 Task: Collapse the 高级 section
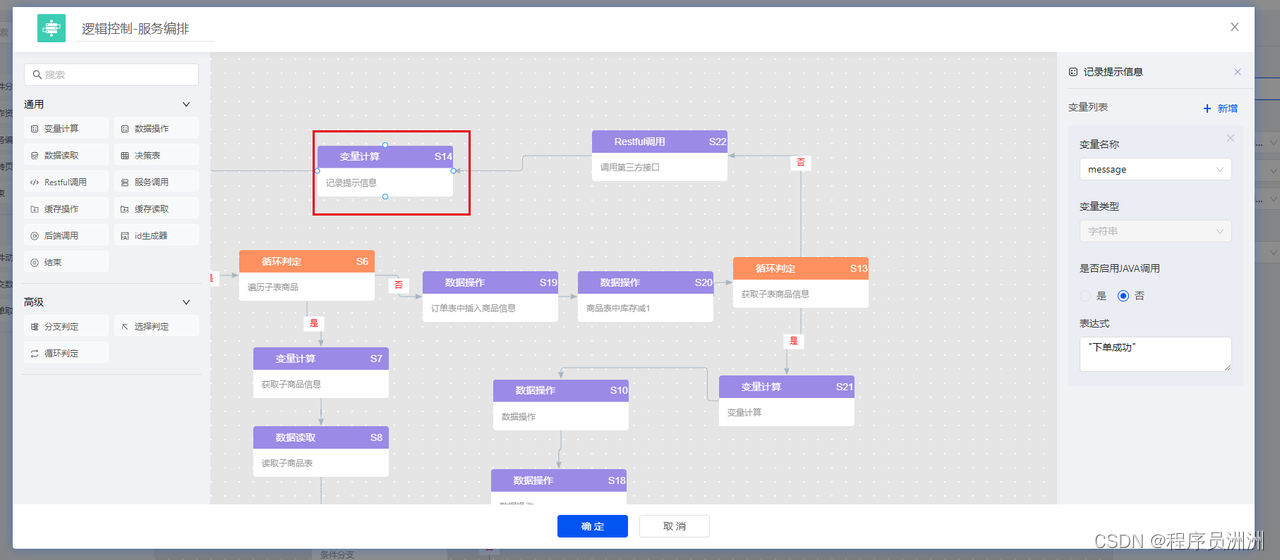[186, 302]
